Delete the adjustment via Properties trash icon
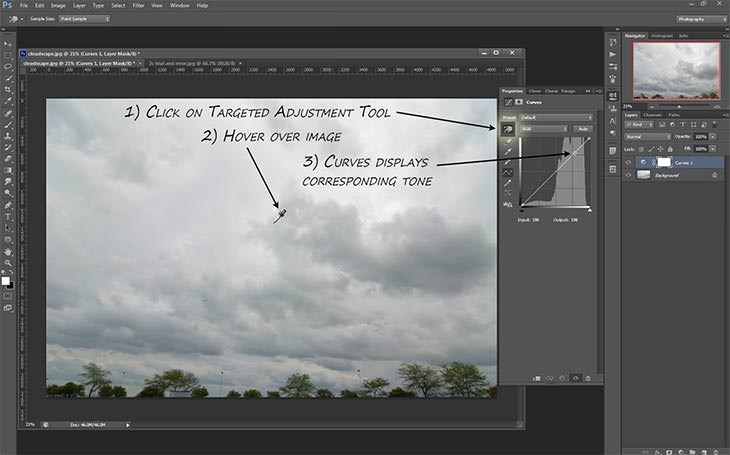730x455 pixels. [588, 378]
